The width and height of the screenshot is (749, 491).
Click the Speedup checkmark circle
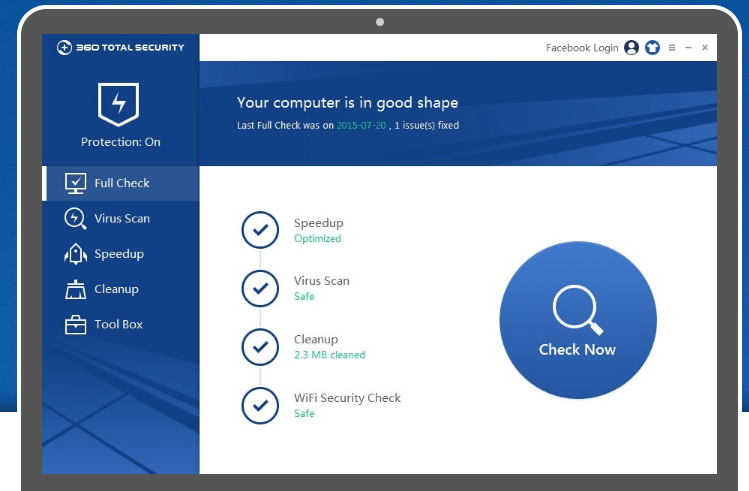(x=260, y=230)
